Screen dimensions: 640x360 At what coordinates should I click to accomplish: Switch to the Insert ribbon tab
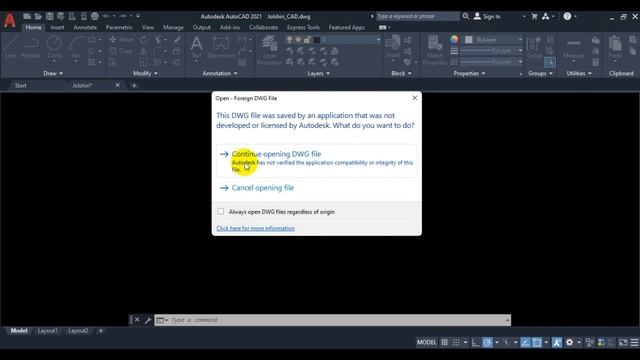(x=57, y=27)
